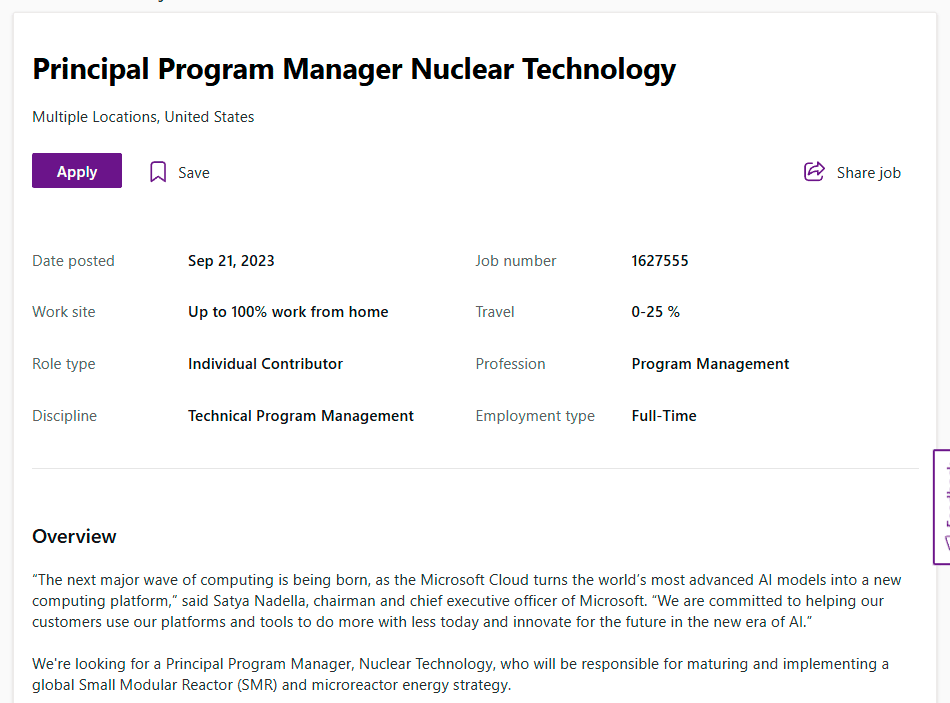Click the purple Apply button

coord(77,171)
